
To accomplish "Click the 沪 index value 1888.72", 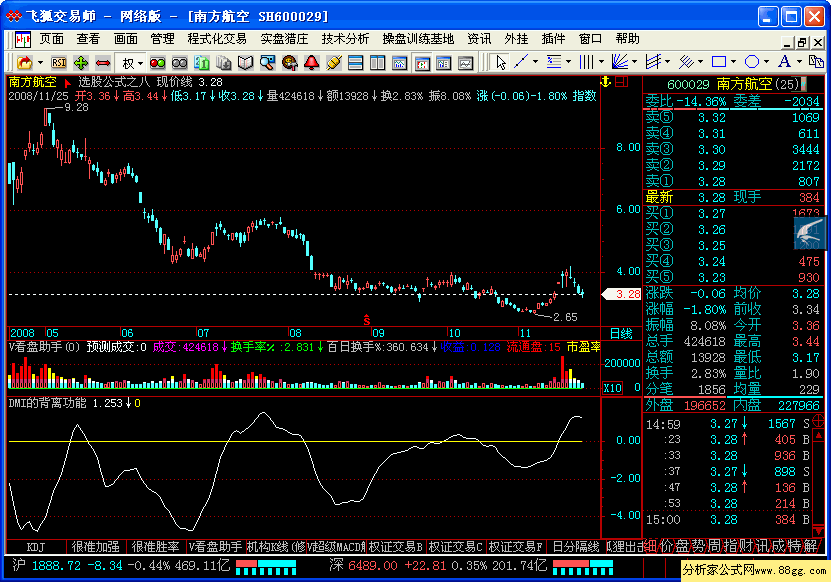I will click(x=56, y=566).
